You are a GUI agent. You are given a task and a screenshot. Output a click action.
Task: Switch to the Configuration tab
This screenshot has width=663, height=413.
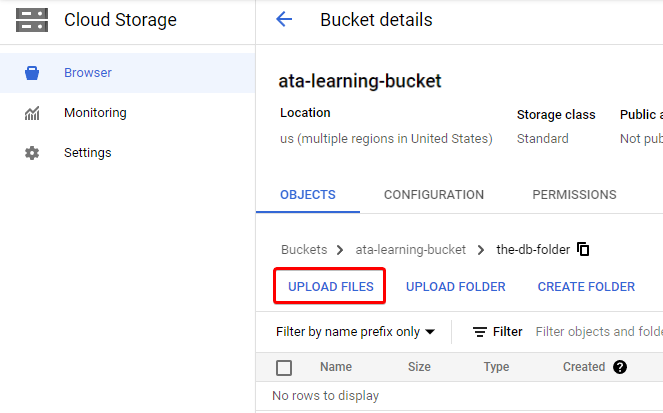tap(434, 195)
